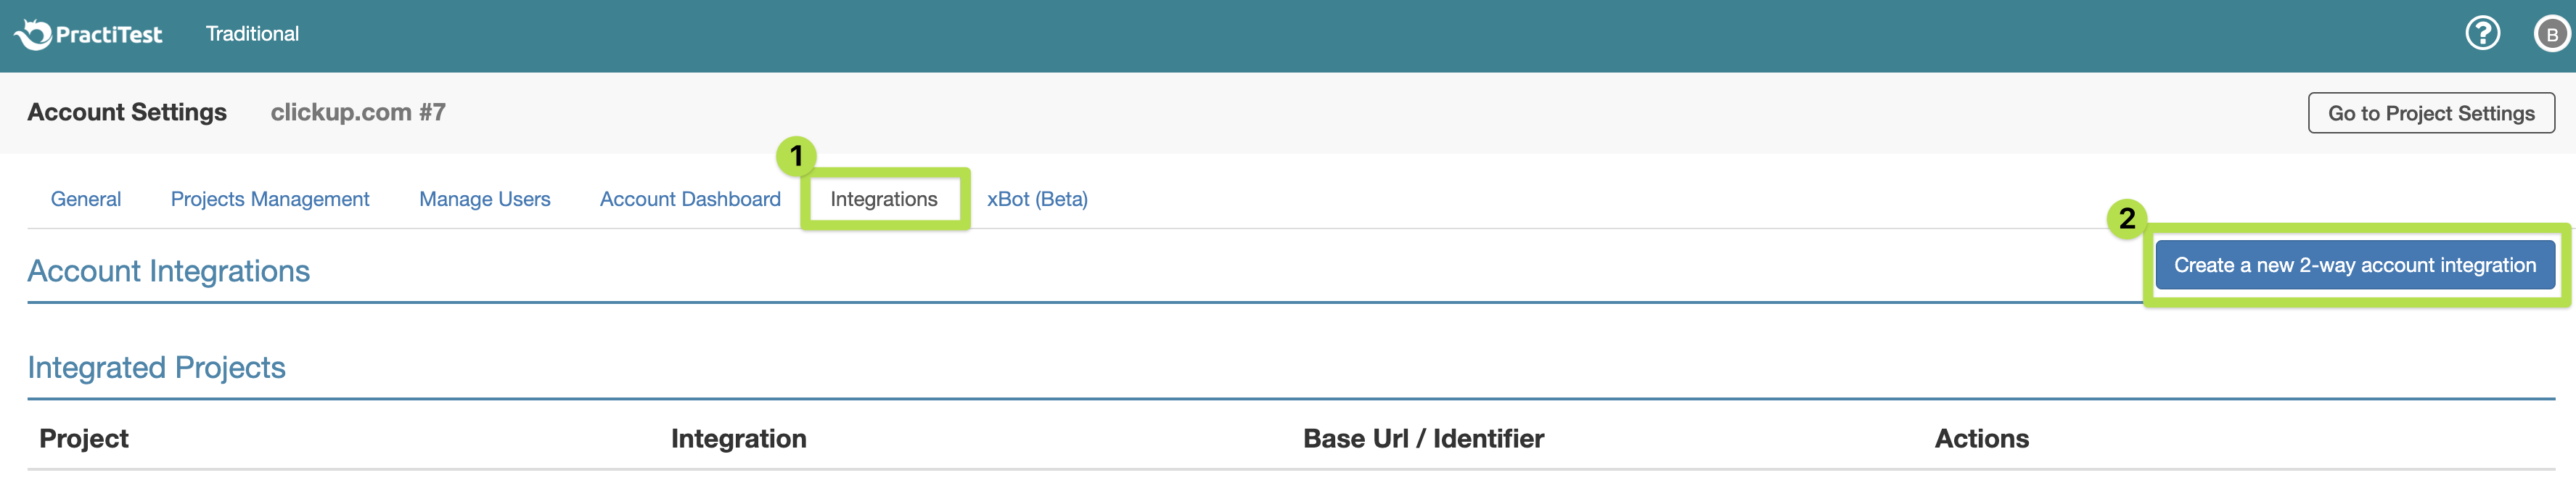Click the clickup.com #7 account name
The height and width of the screenshot is (486, 2576).
tap(358, 112)
